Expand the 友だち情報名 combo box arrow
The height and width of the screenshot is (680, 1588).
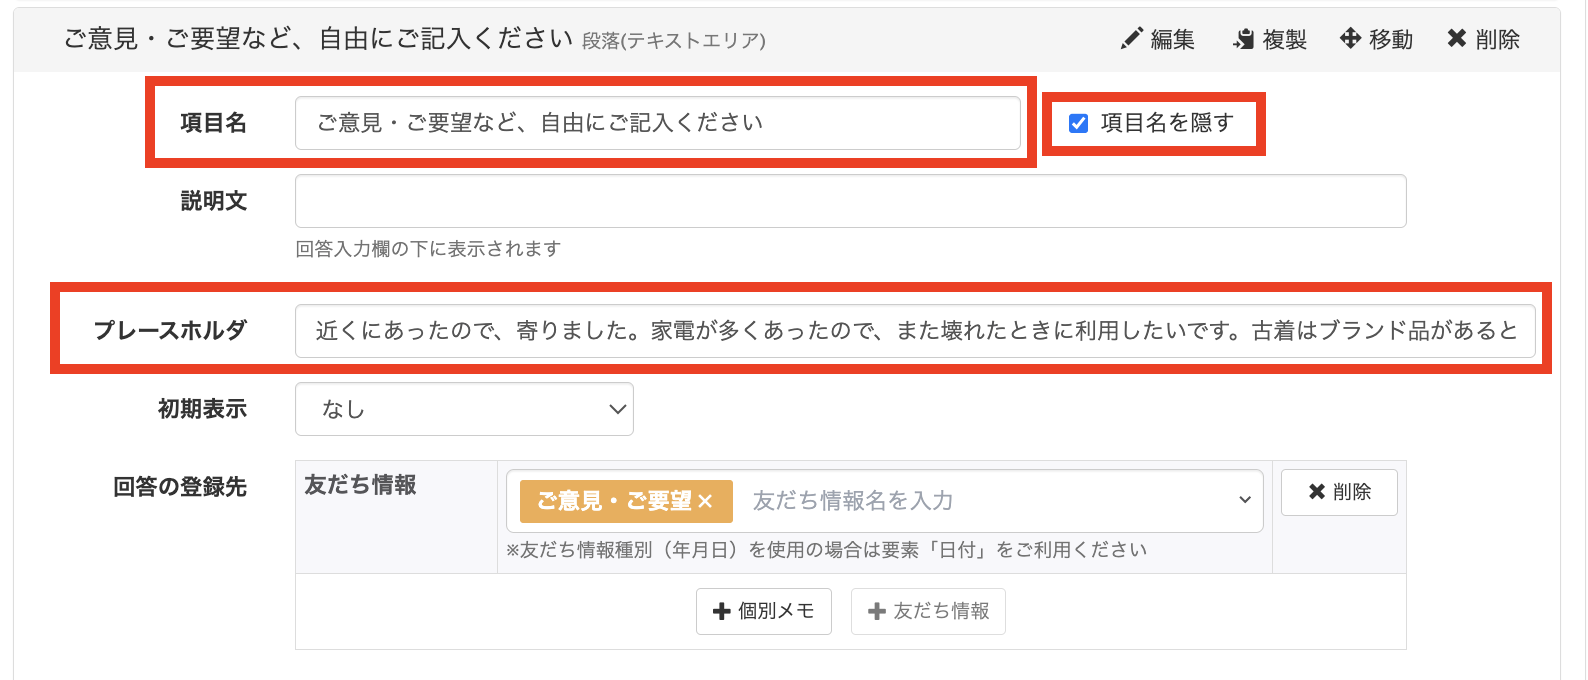tap(1245, 500)
